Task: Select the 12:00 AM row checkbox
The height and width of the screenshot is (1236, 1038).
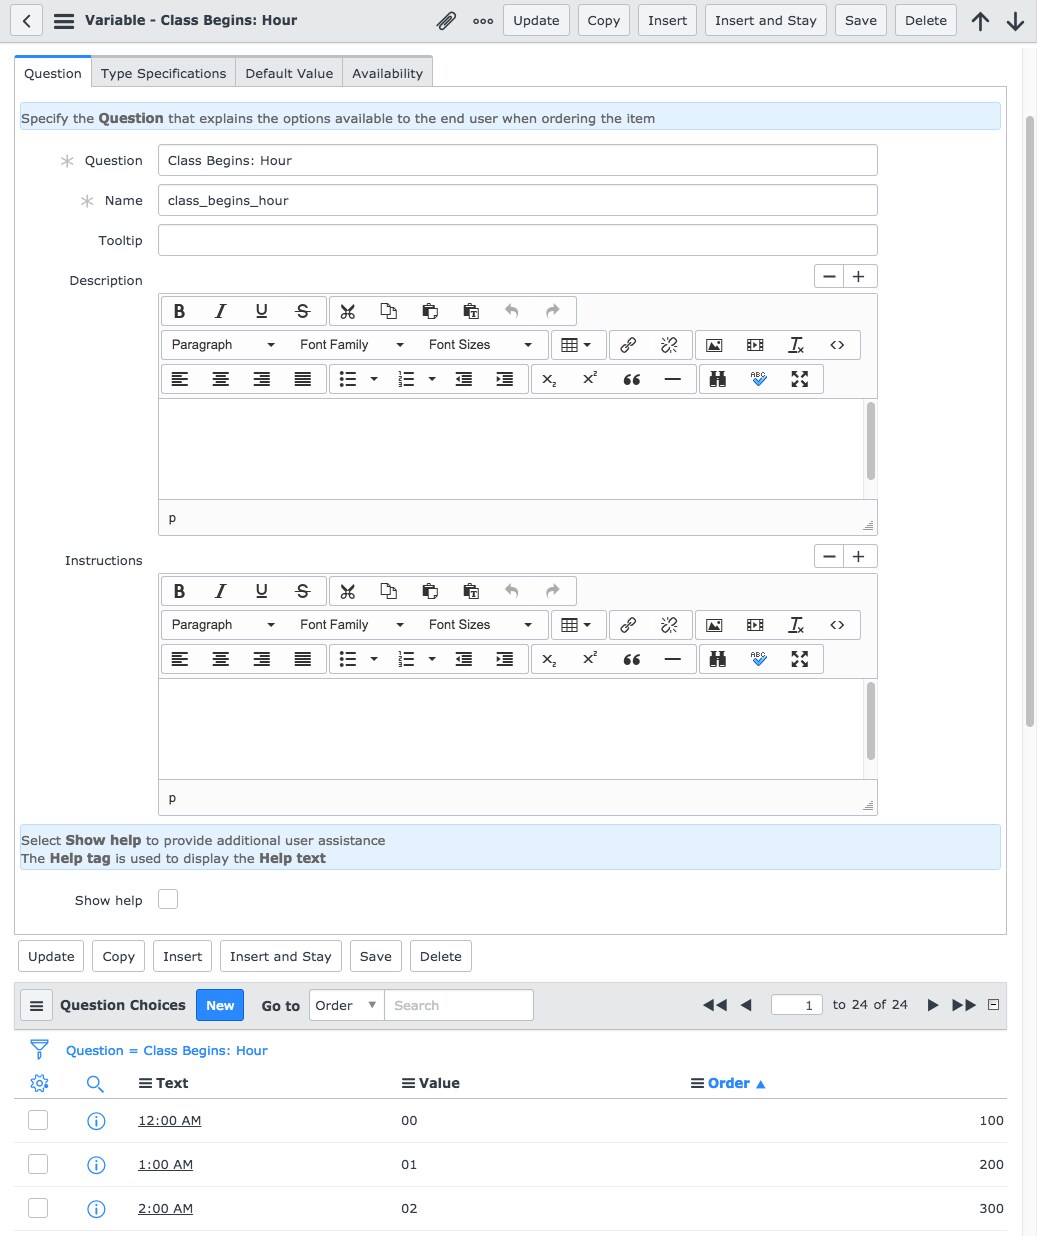Action: click(38, 1120)
